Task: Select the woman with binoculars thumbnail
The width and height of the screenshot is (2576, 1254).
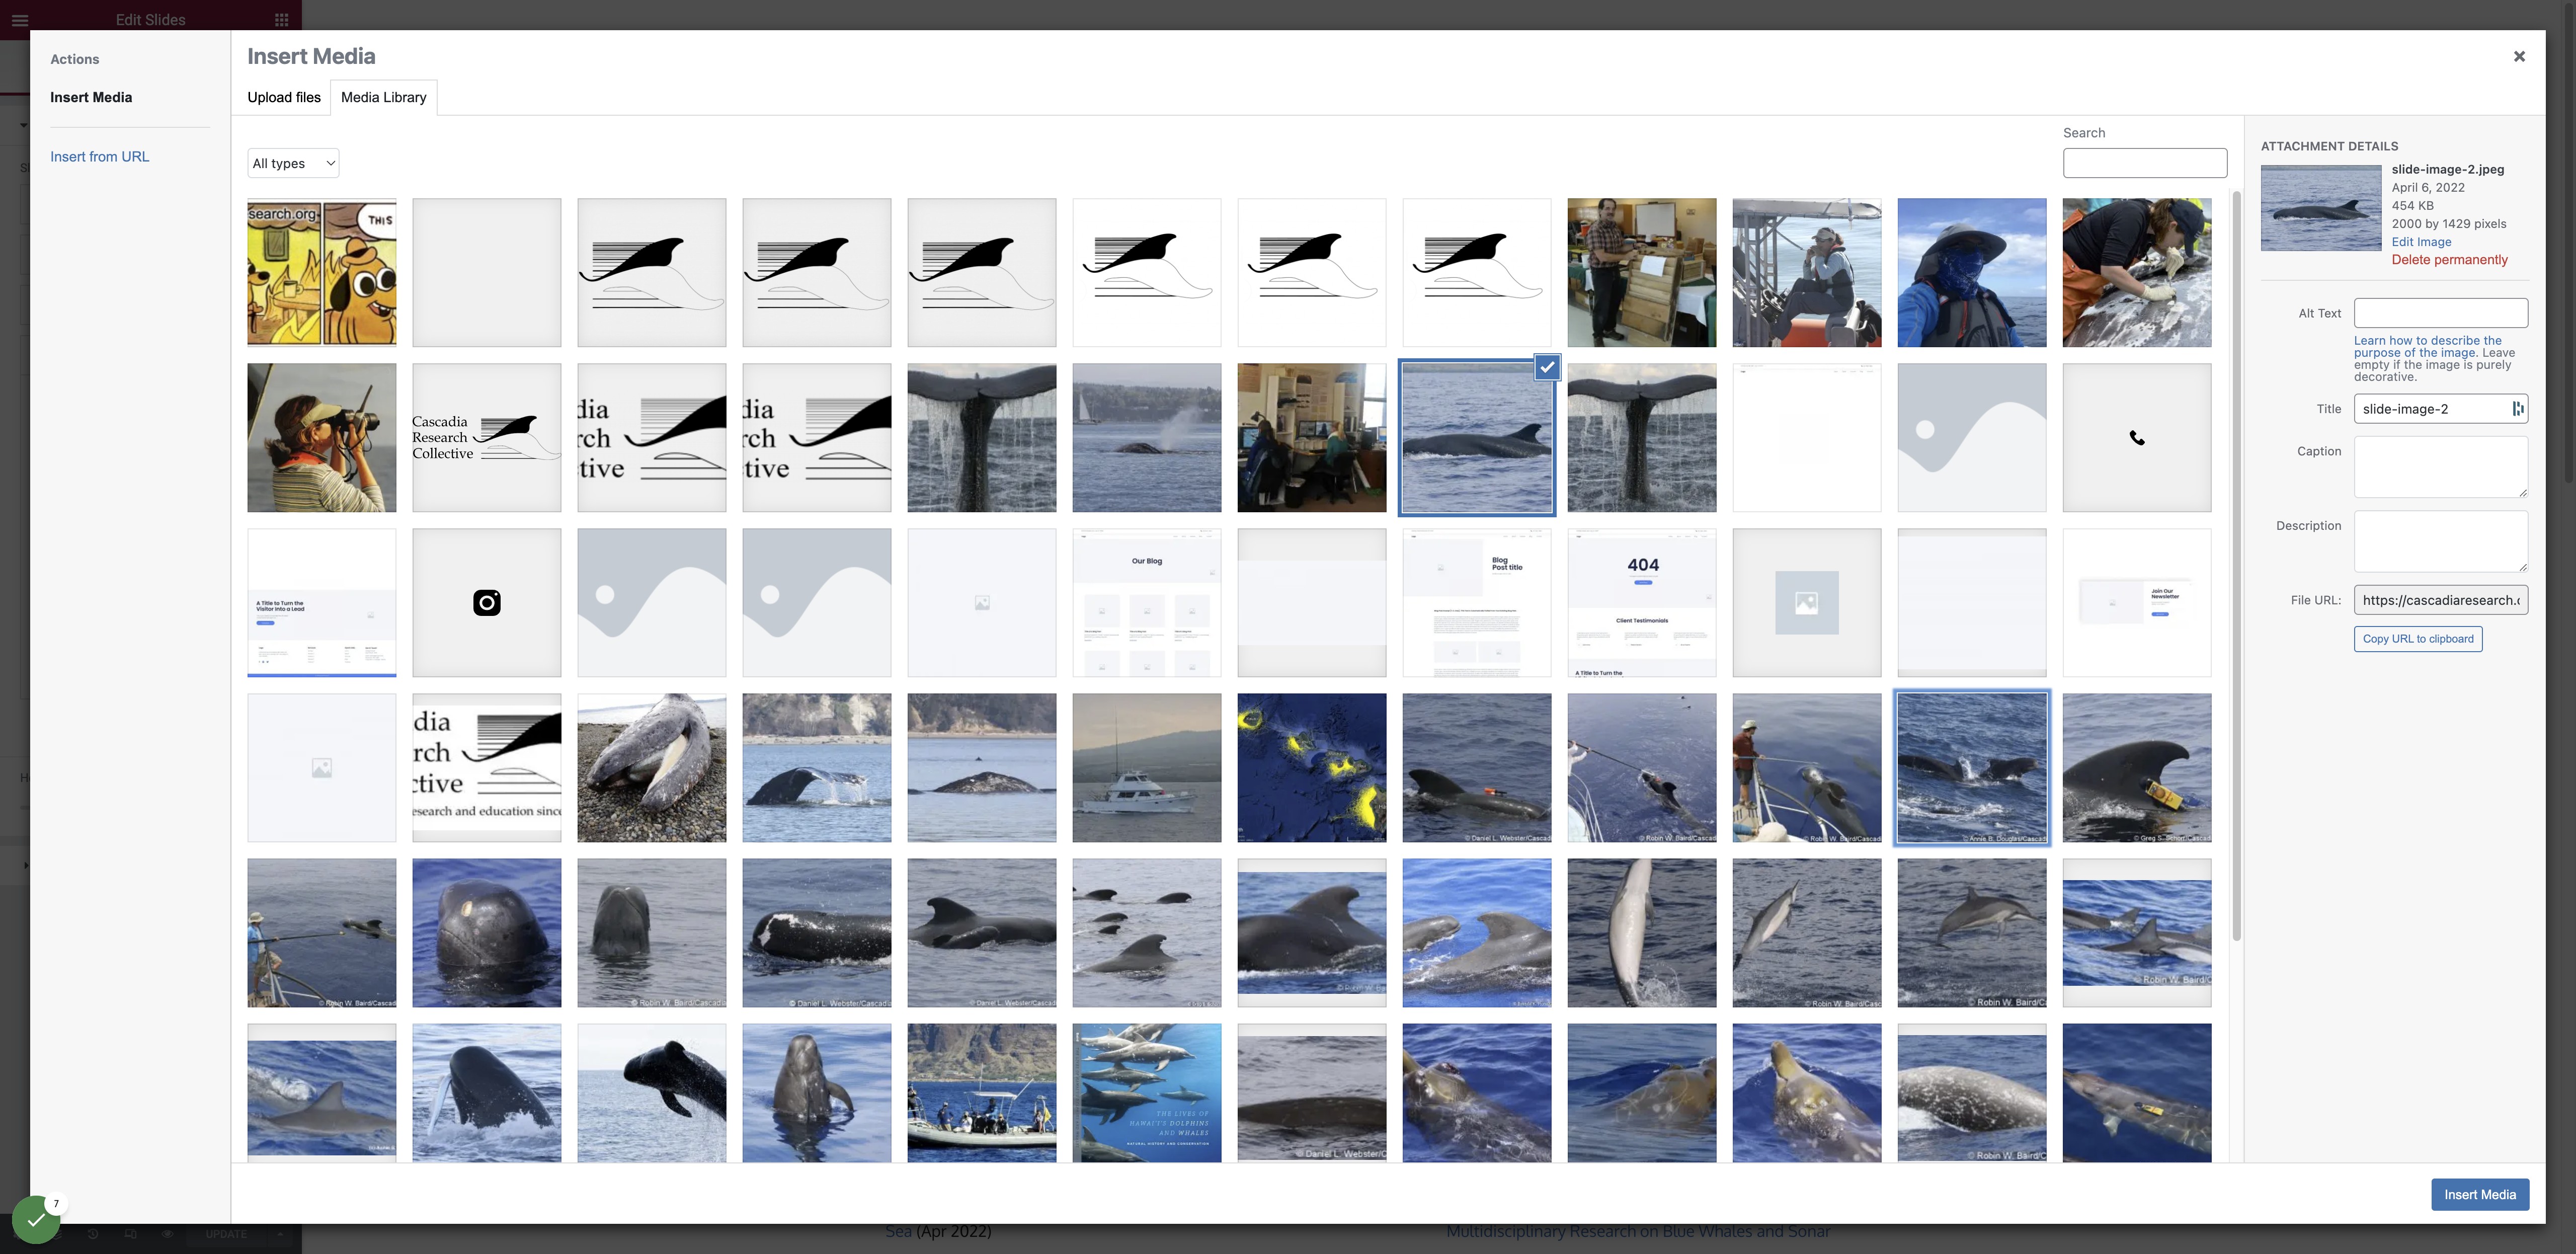Action: click(322, 438)
